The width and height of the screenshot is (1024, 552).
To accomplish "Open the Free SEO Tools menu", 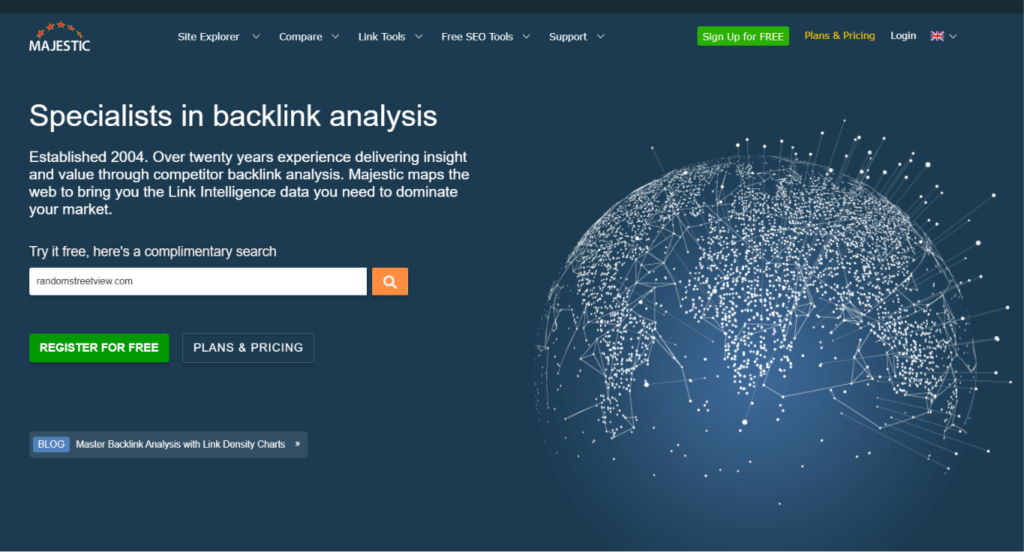I will click(477, 37).
